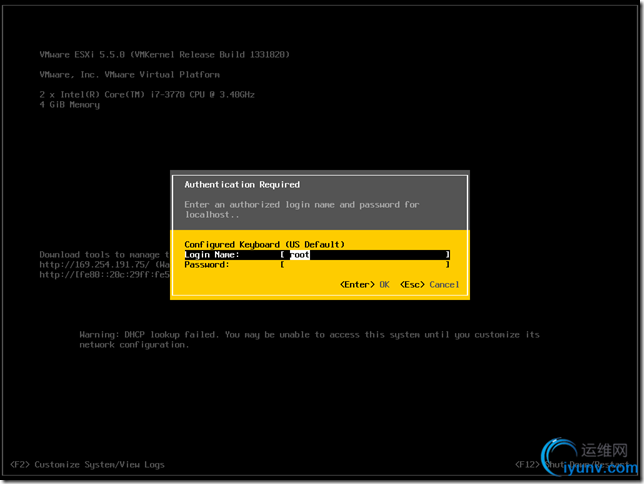Click the http://169.254.191.75/ address

click(x=94, y=265)
